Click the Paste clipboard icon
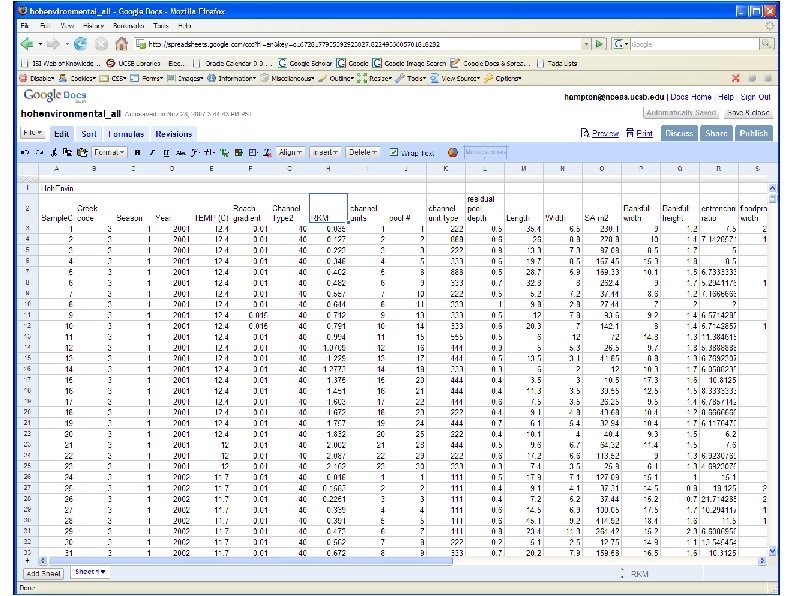This screenshot has height=596, width=794. [x=81, y=153]
